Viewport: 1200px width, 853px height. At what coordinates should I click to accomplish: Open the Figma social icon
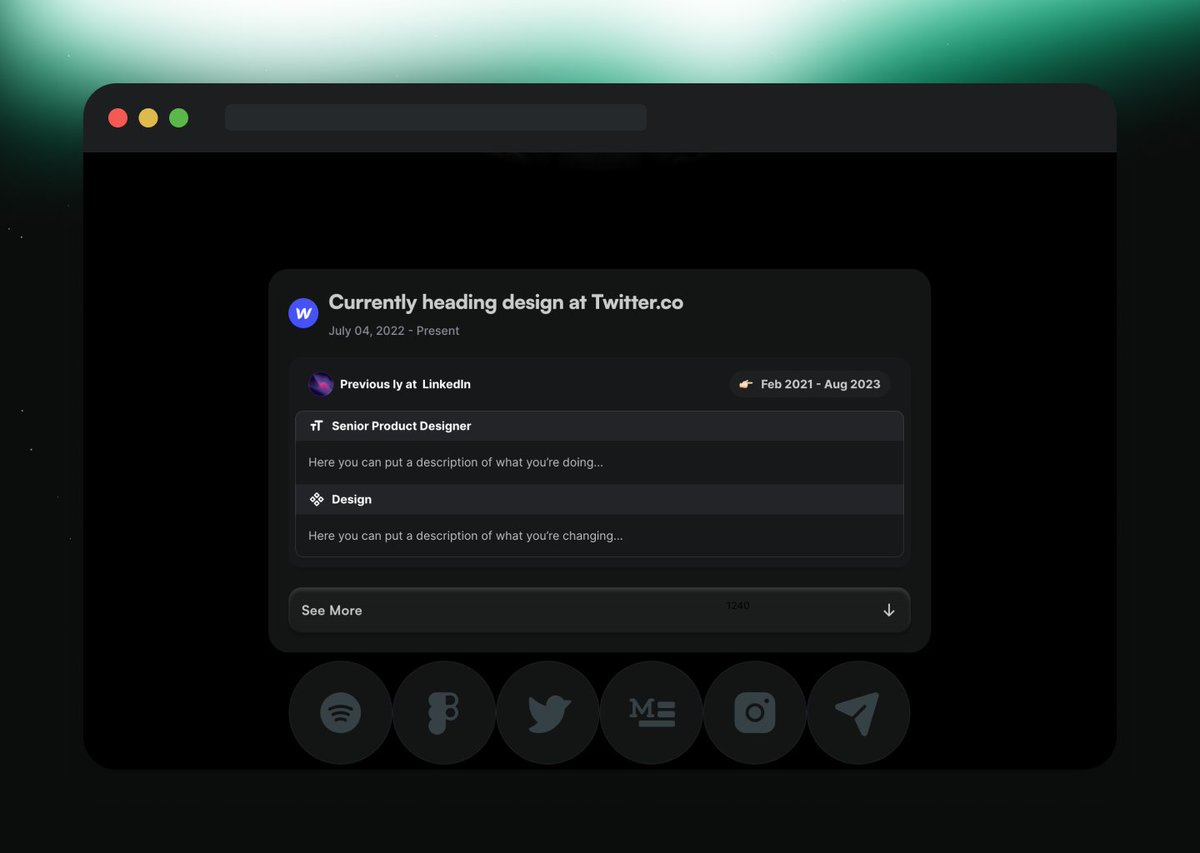click(x=444, y=713)
